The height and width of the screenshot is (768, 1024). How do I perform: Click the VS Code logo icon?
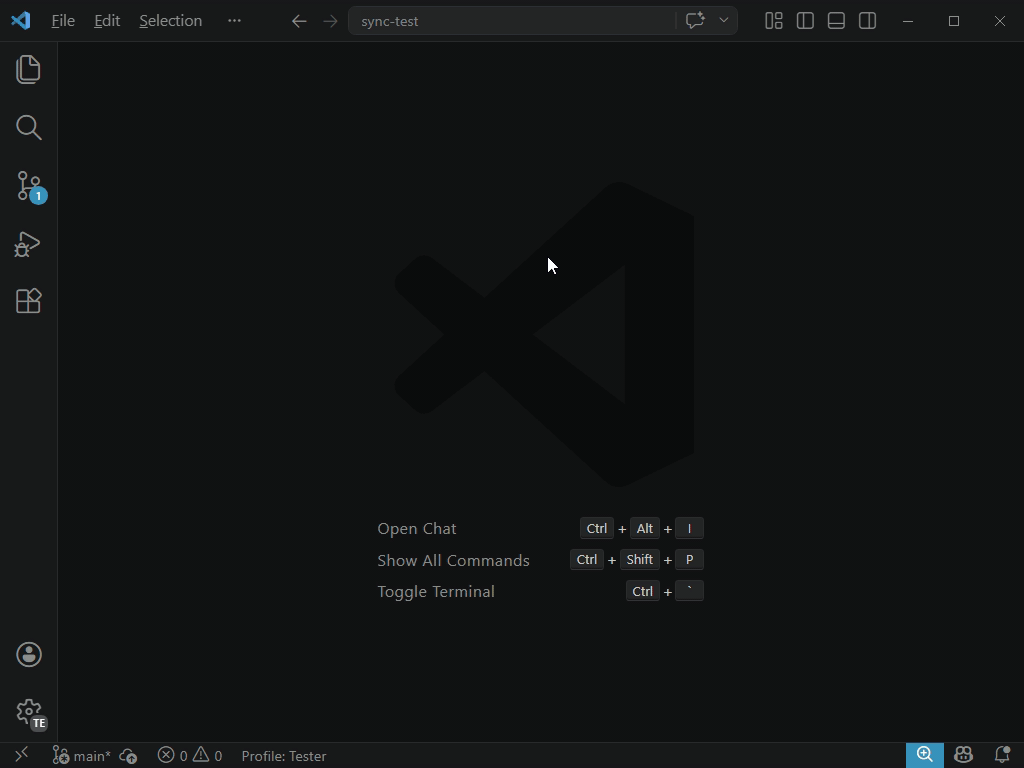[x=21, y=21]
